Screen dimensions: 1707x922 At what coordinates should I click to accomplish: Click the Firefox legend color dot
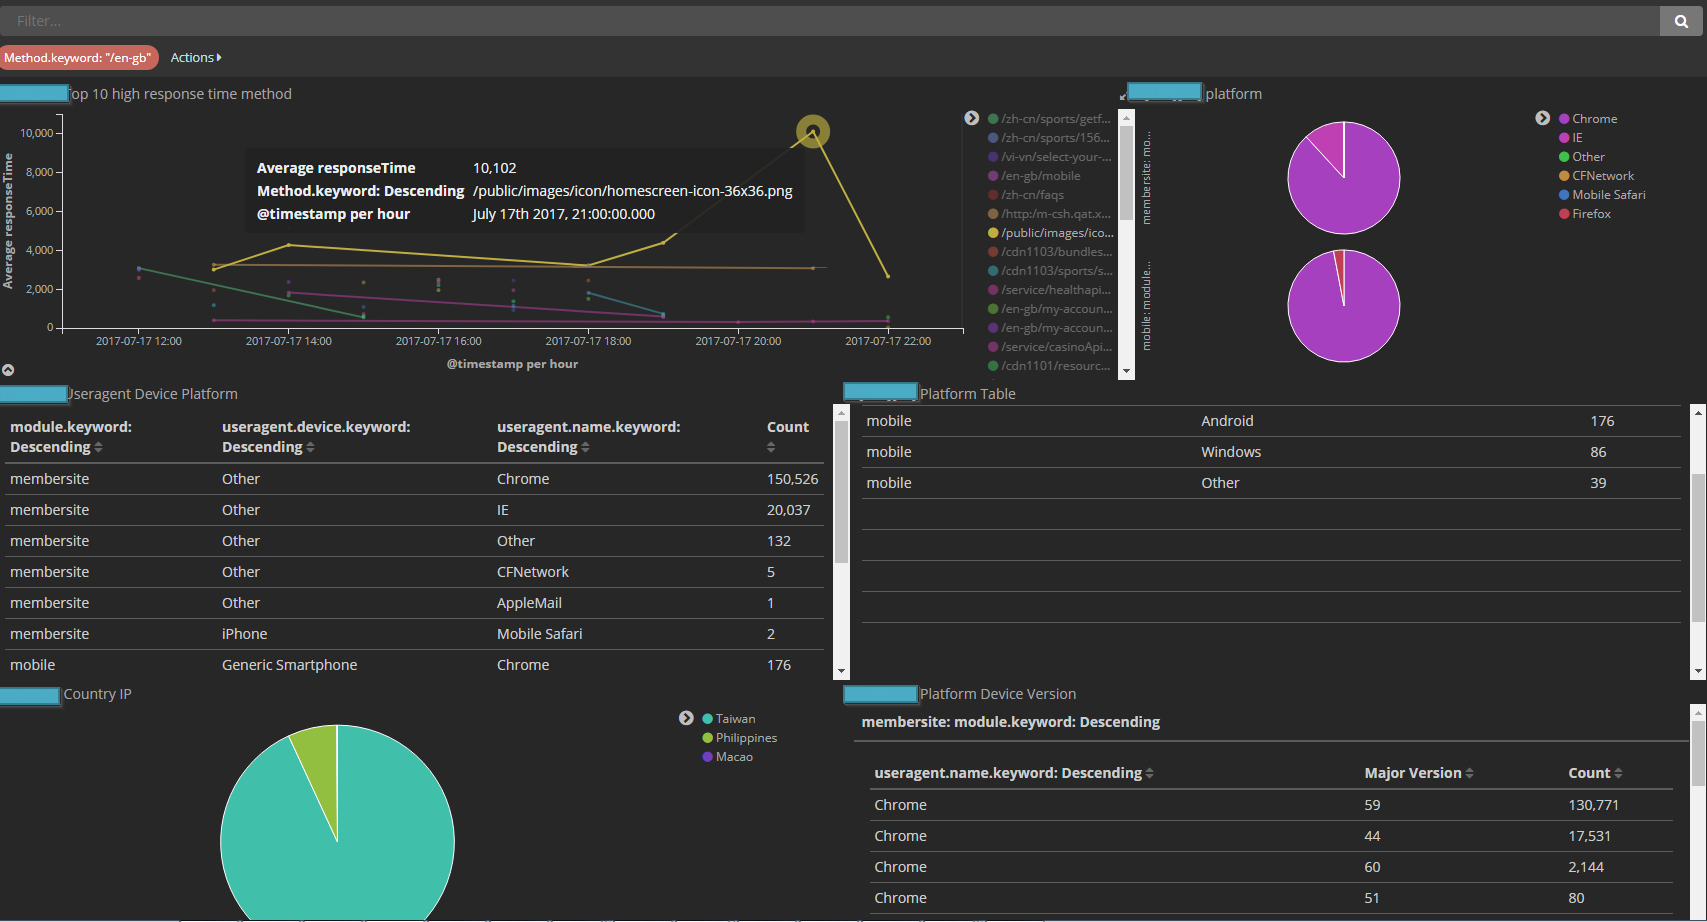pyautogui.click(x=1564, y=214)
